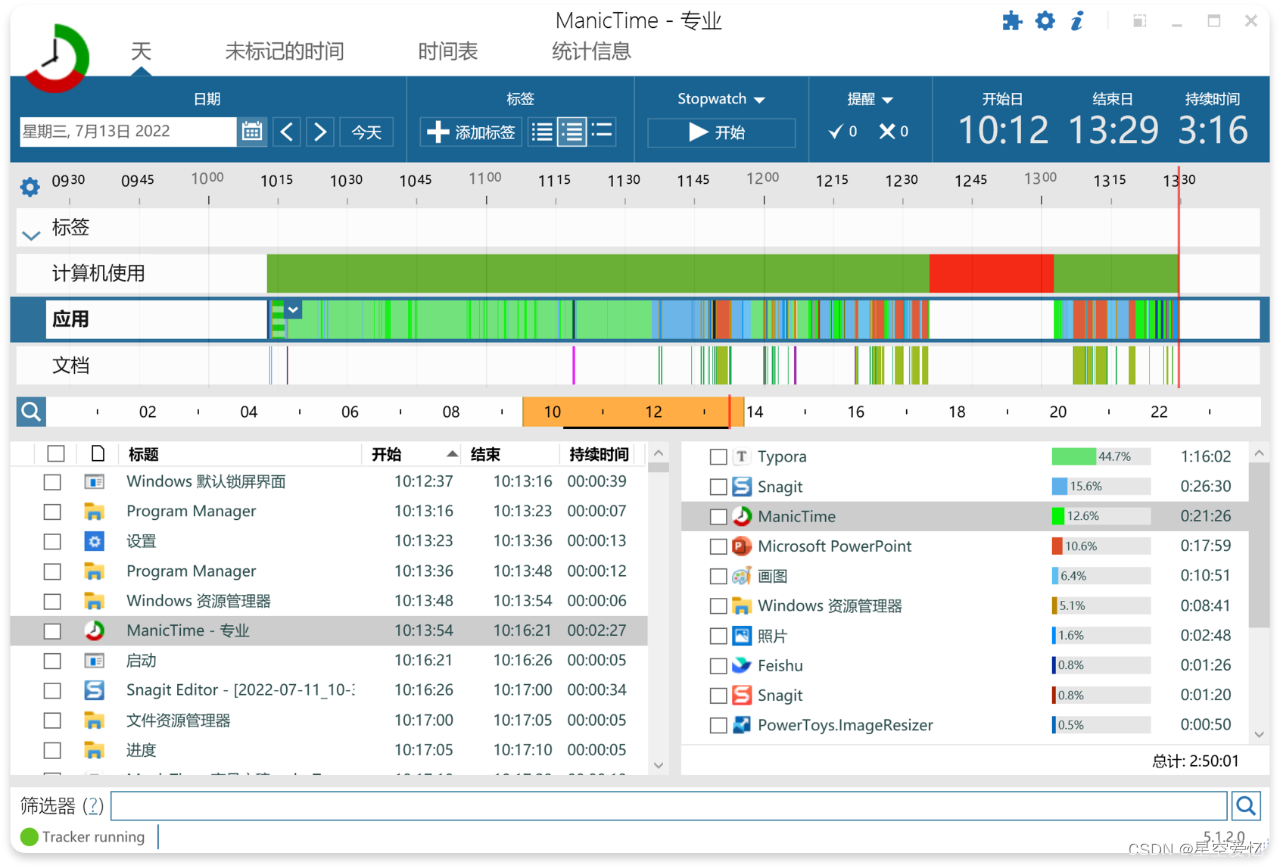This screenshot has height=868, width=1280.
Task: Select the first tag list view icon
Action: [x=542, y=131]
